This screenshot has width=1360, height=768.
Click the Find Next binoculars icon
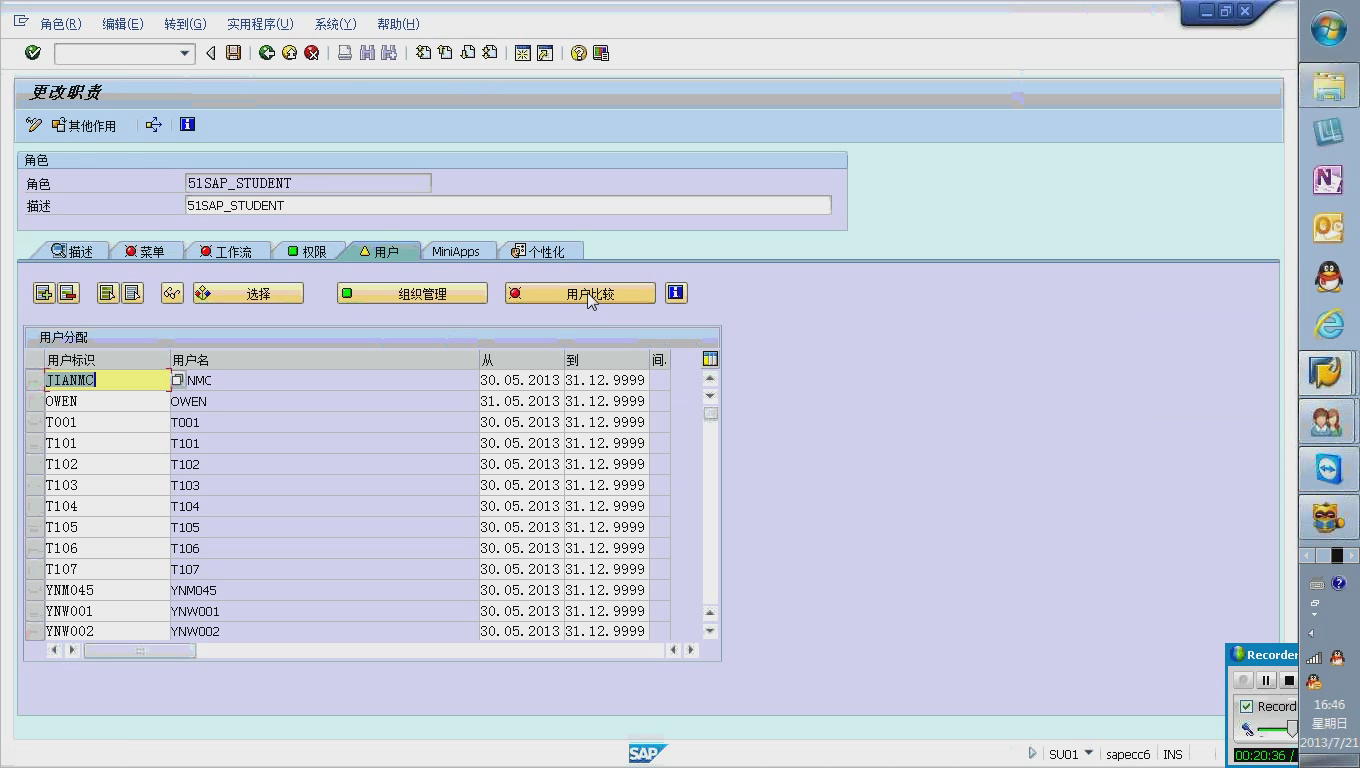[389, 53]
